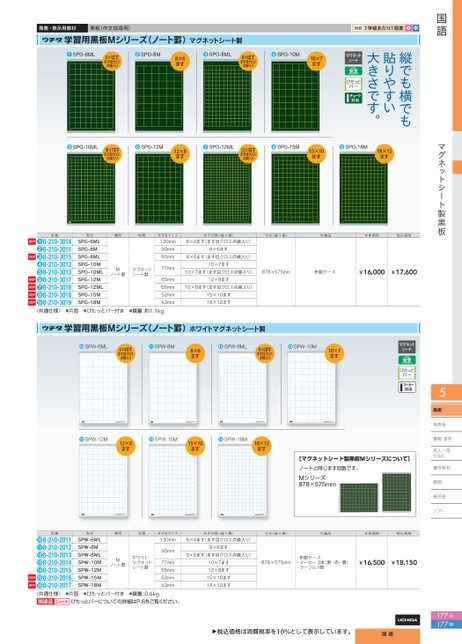
Task: Open the SPW-15M whiteboard image
Action: 173,481
